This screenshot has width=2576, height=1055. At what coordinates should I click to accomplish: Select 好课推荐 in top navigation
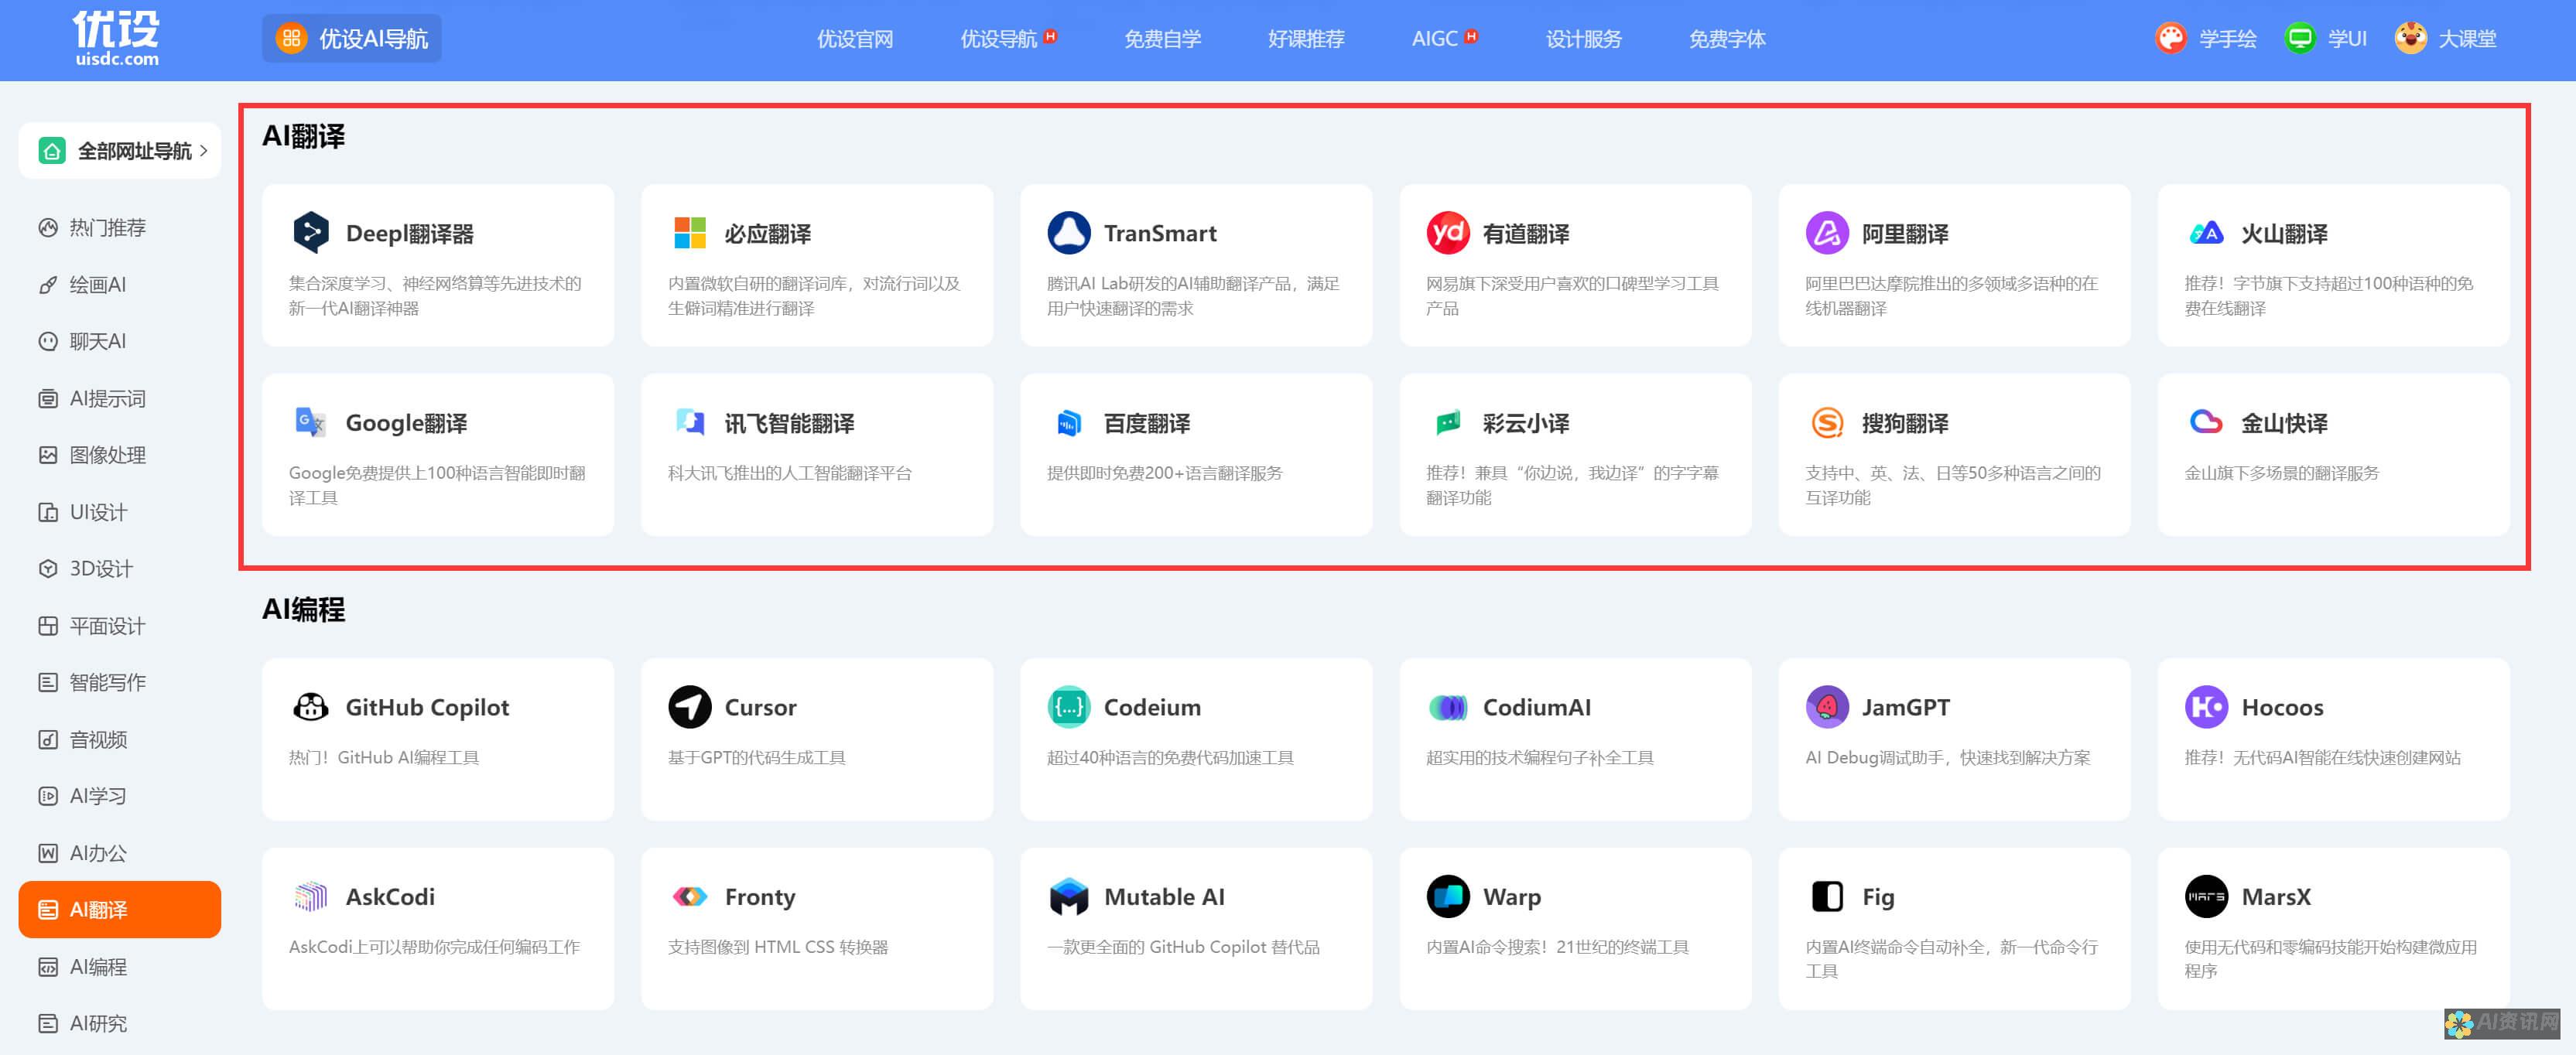coord(1305,38)
